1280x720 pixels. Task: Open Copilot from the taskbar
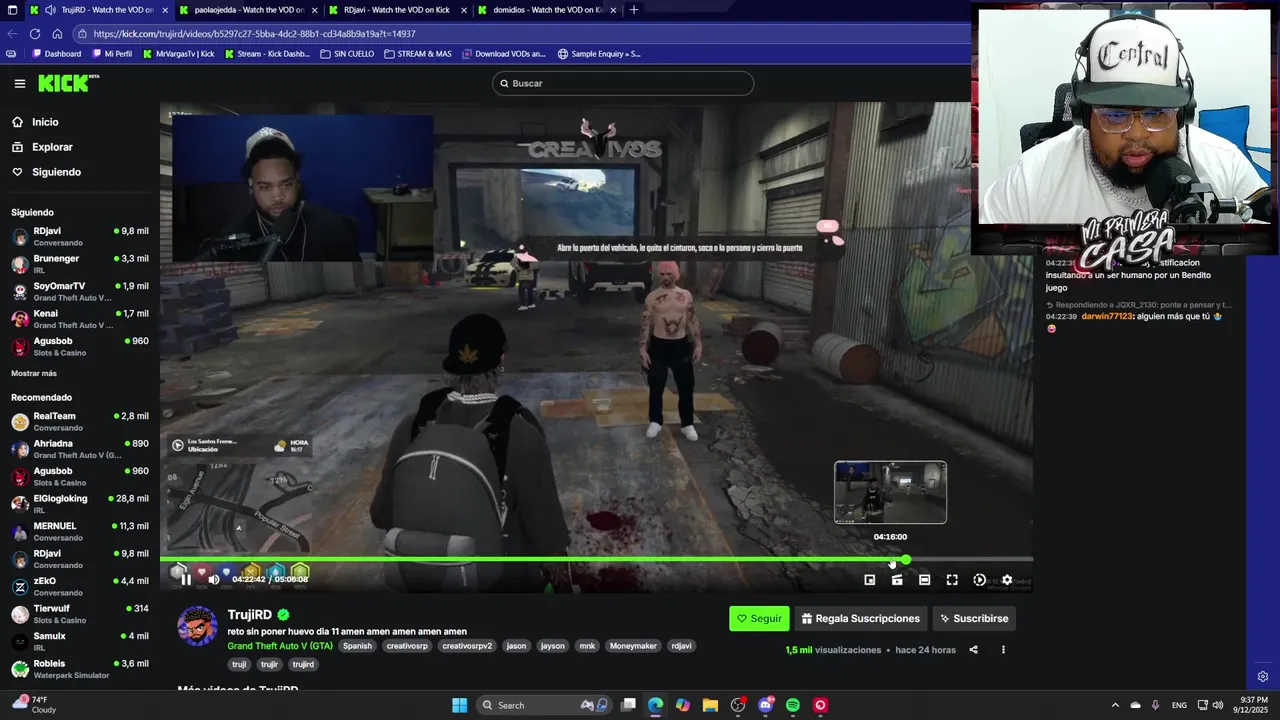coord(683,705)
